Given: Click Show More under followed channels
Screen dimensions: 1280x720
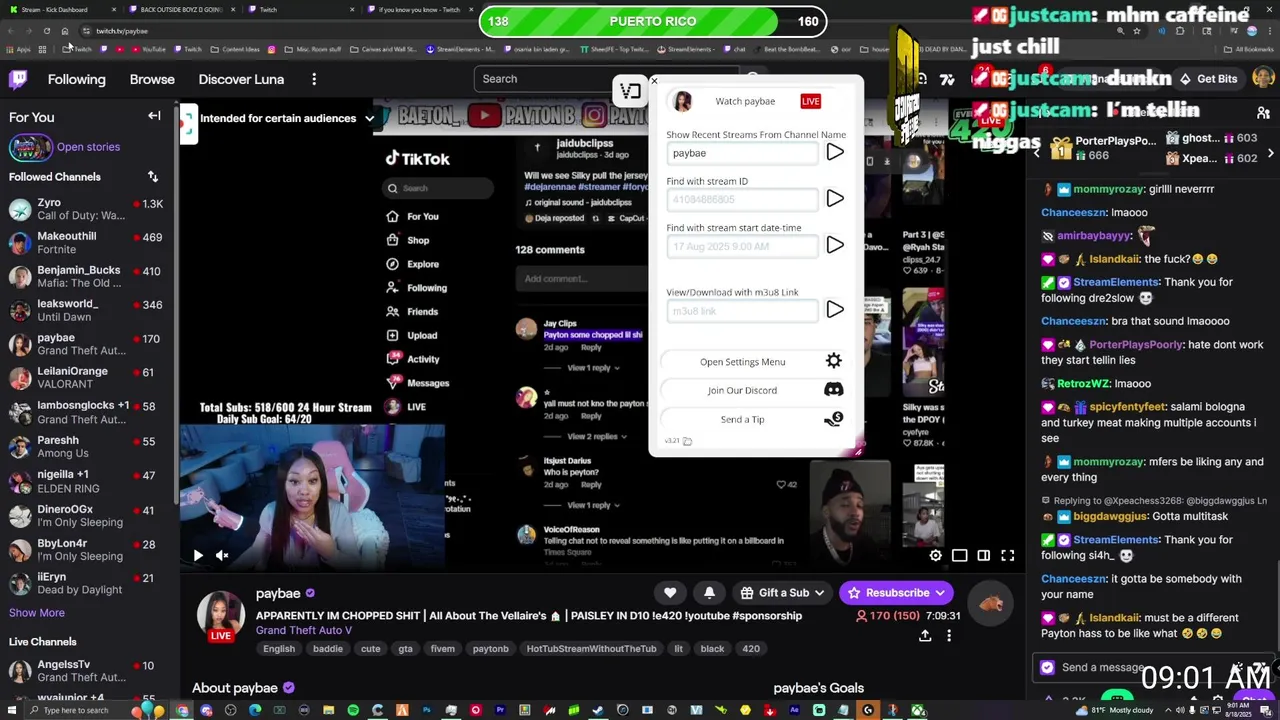Looking at the screenshot, I should point(37,613).
